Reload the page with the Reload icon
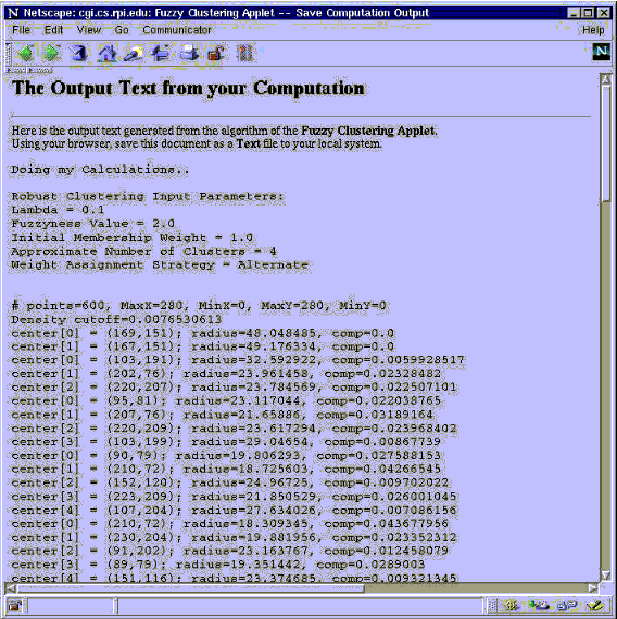 pos(79,53)
